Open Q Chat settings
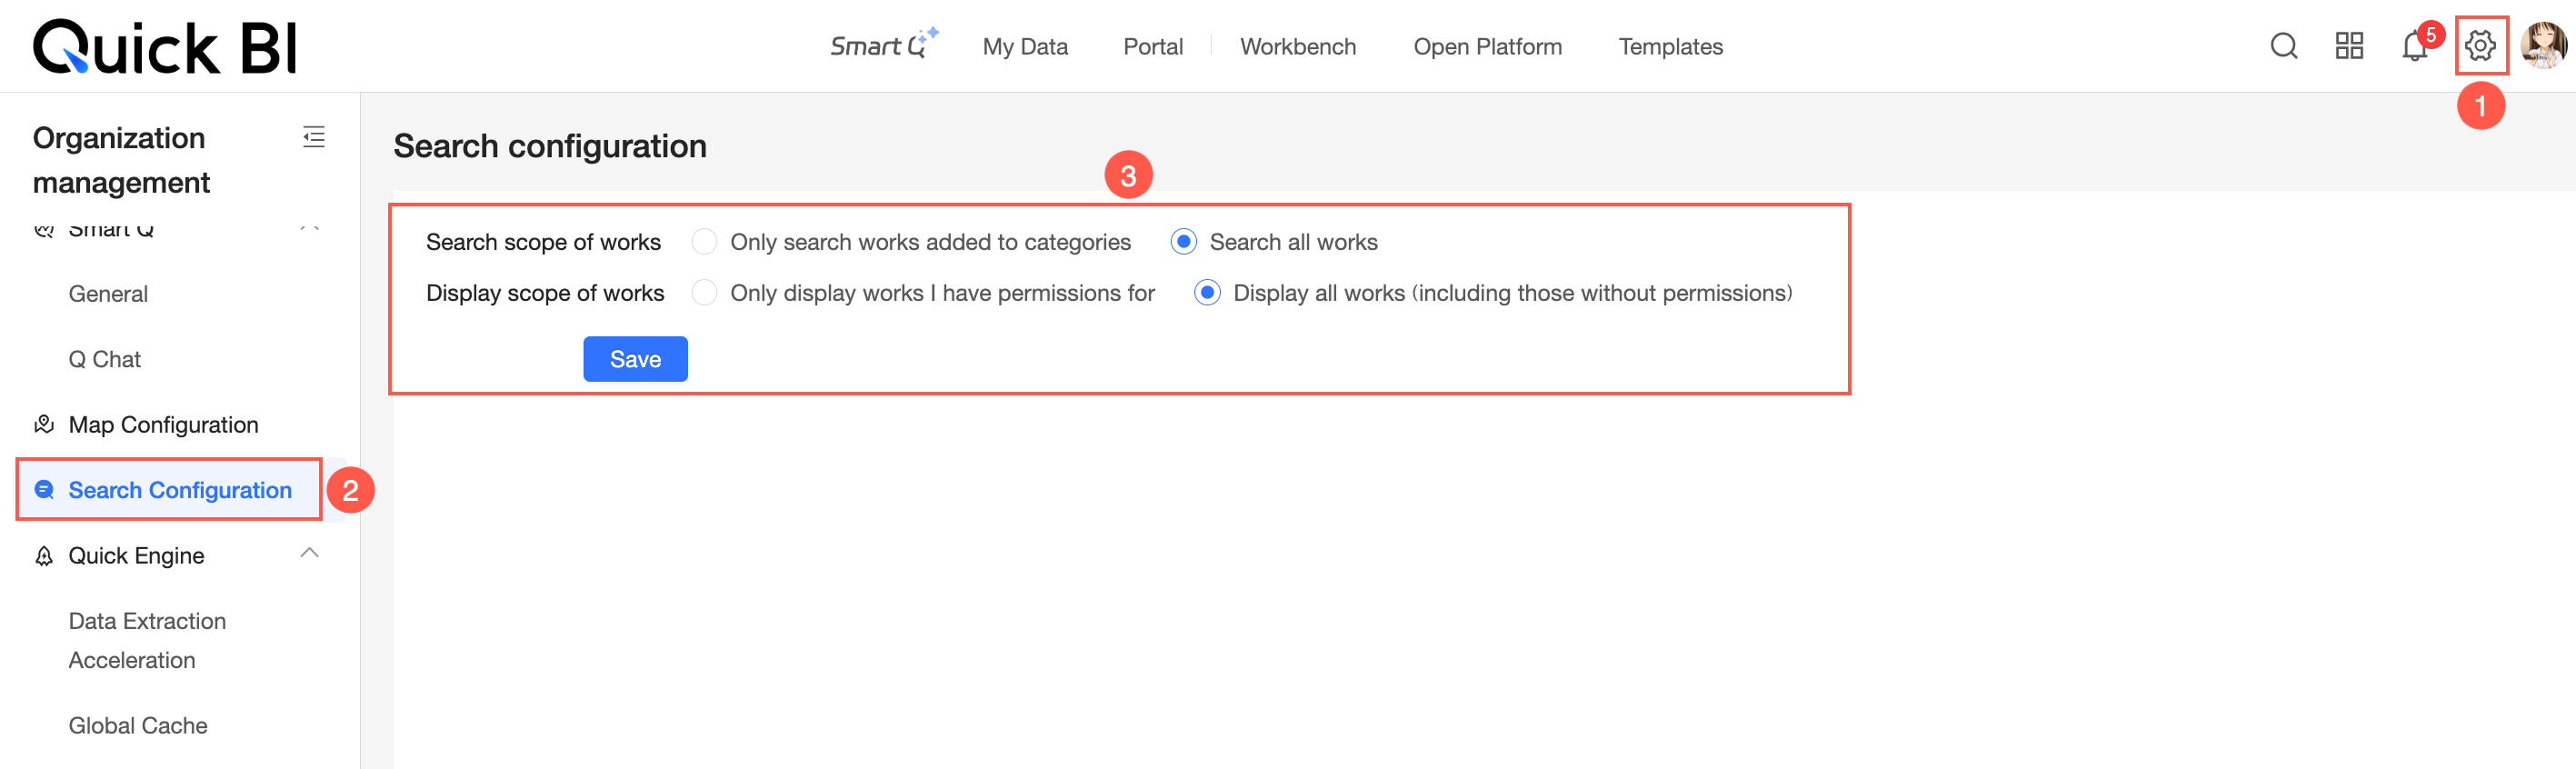This screenshot has width=2576, height=769. pos(104,359)
